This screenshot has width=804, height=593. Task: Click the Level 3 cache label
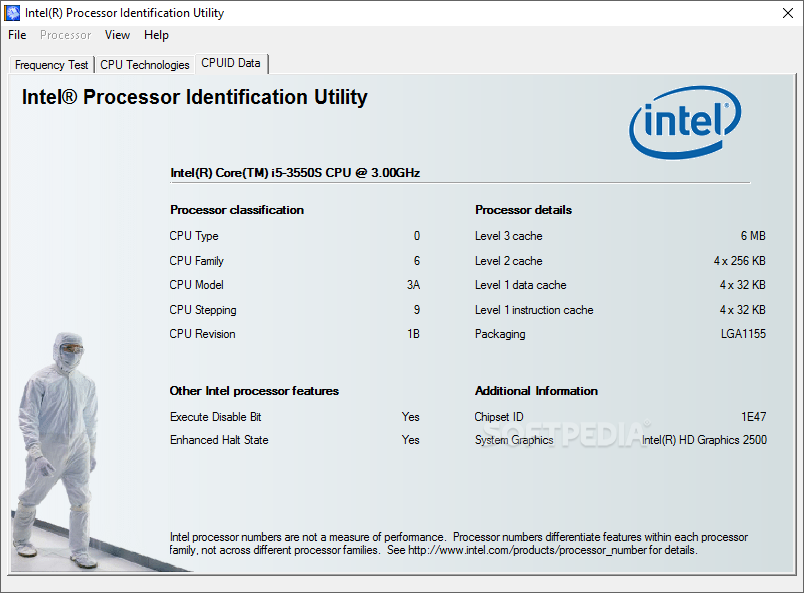tap(509, 236)
